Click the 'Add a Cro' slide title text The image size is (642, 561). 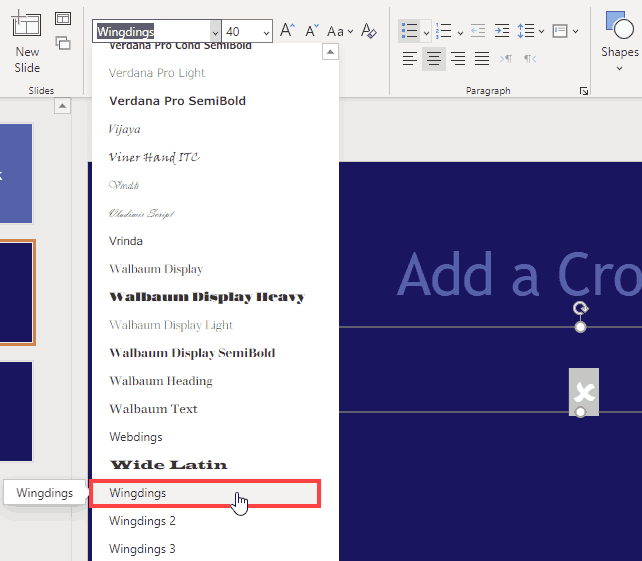pyautogui.click(x=519, y=274)
